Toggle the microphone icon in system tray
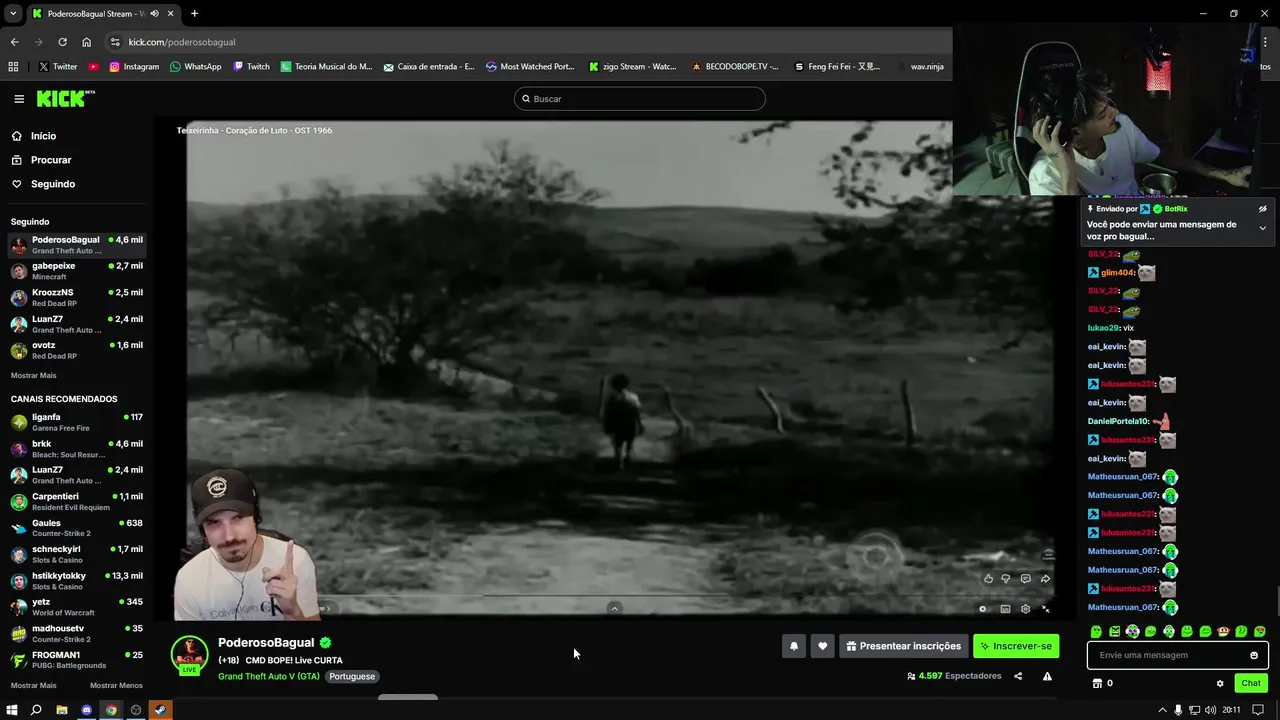The width and height of the screenshot is (1280, 720). pos(1178,710)
